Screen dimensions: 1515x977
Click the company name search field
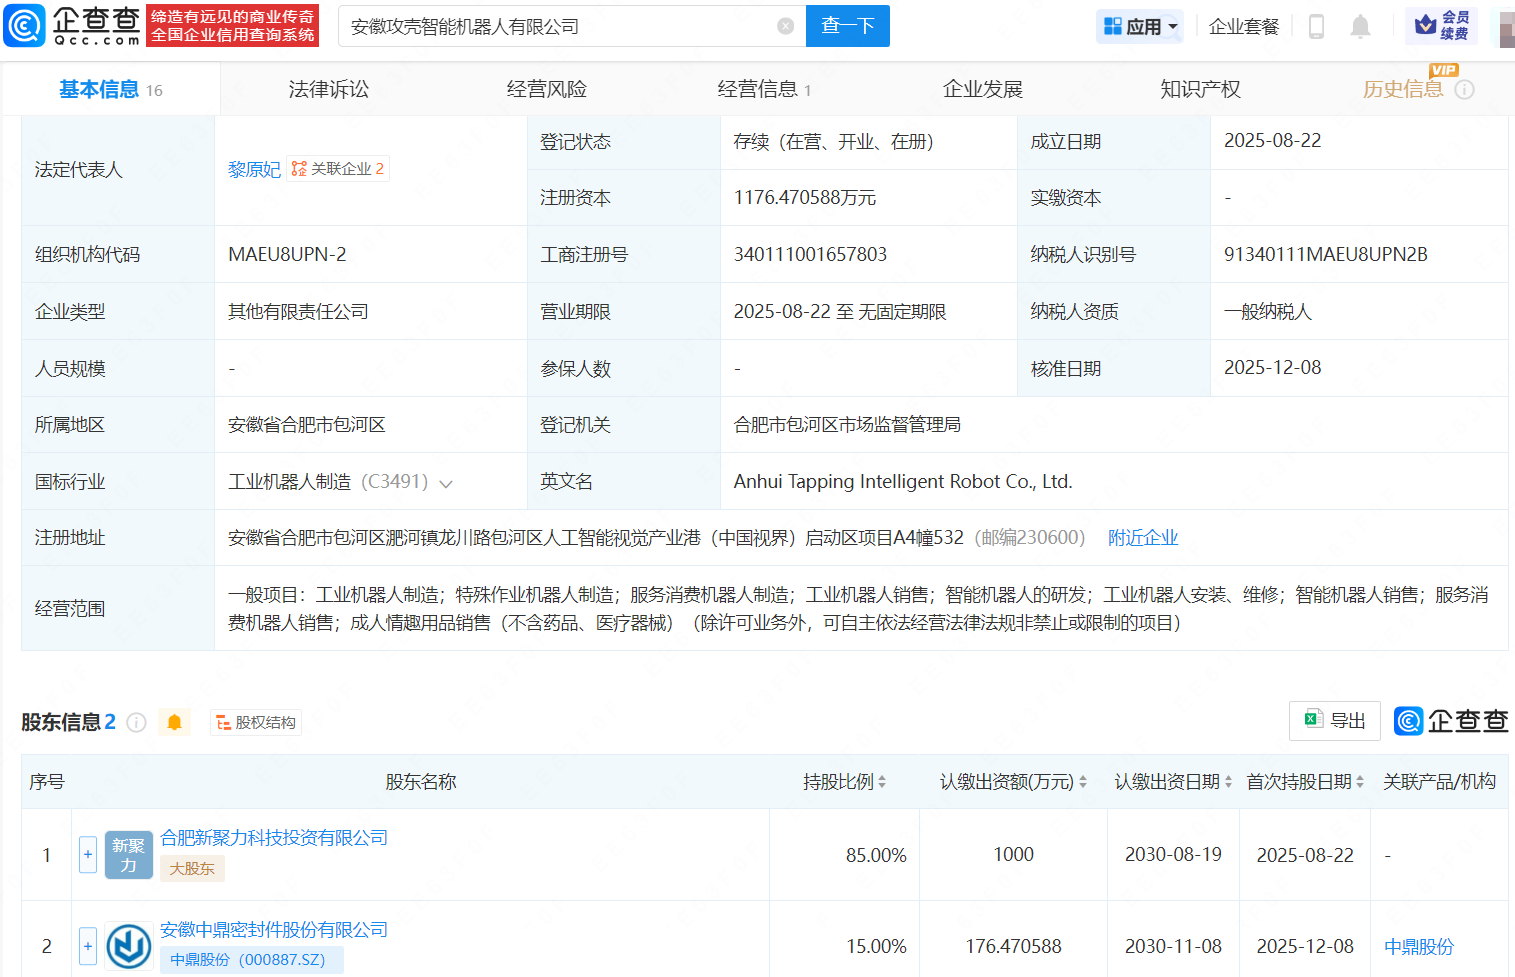click(x=560, y=27)
